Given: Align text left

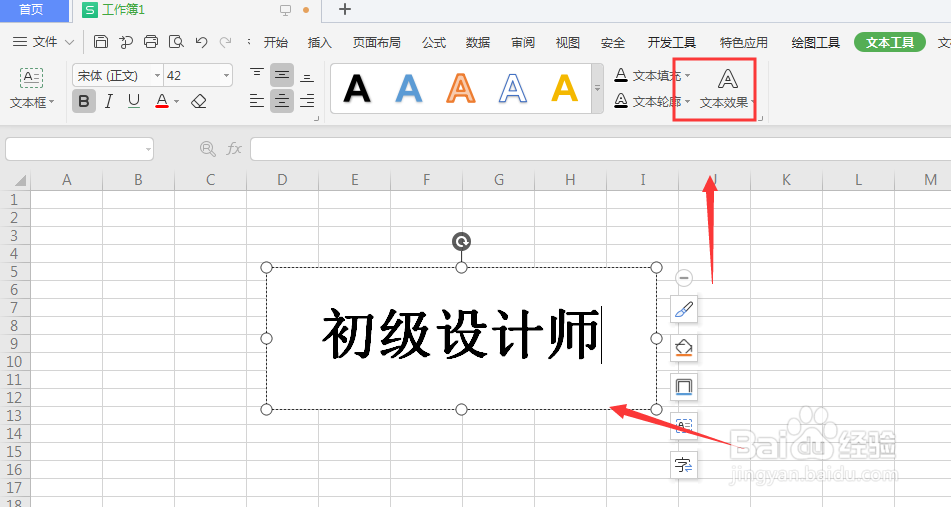Looking at the screenshot, I should coord(257,101).
